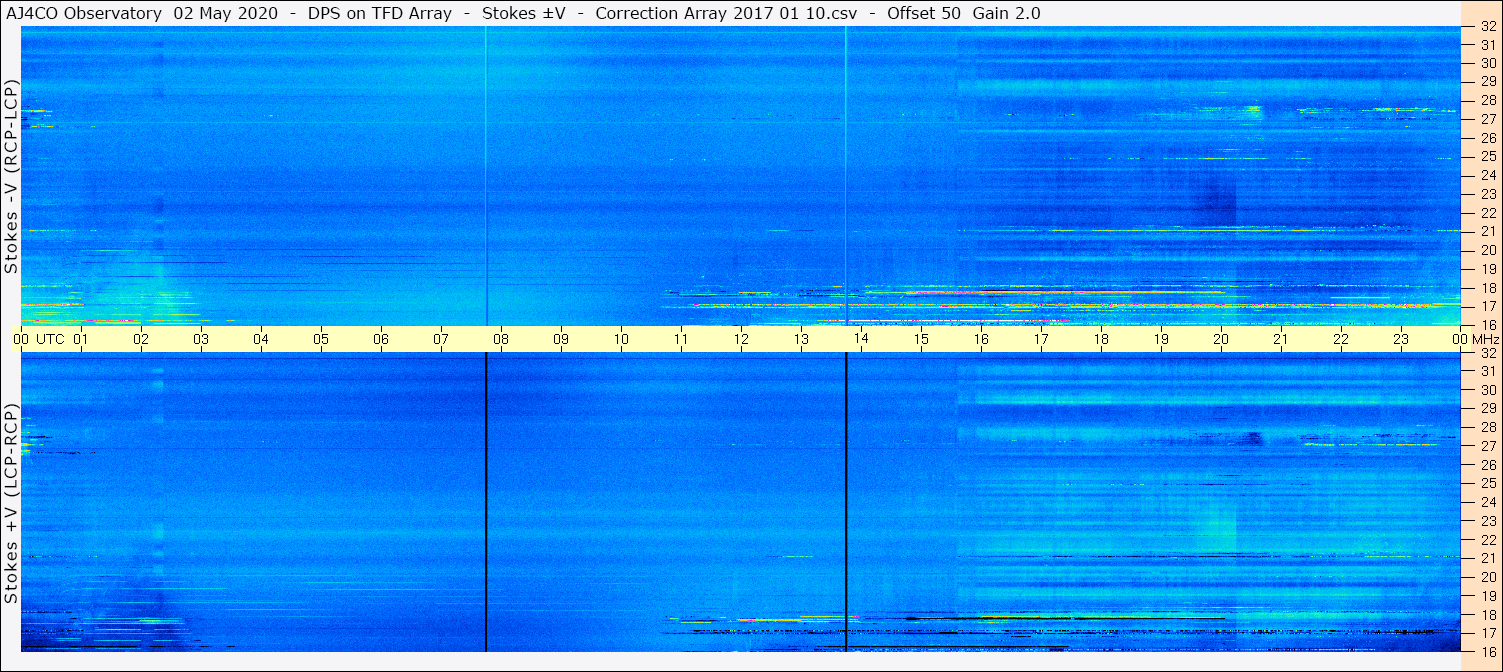This screenshot has width=1503, height=672.
Task: Select the 03 hour tick label
Action: click(201, 340)
